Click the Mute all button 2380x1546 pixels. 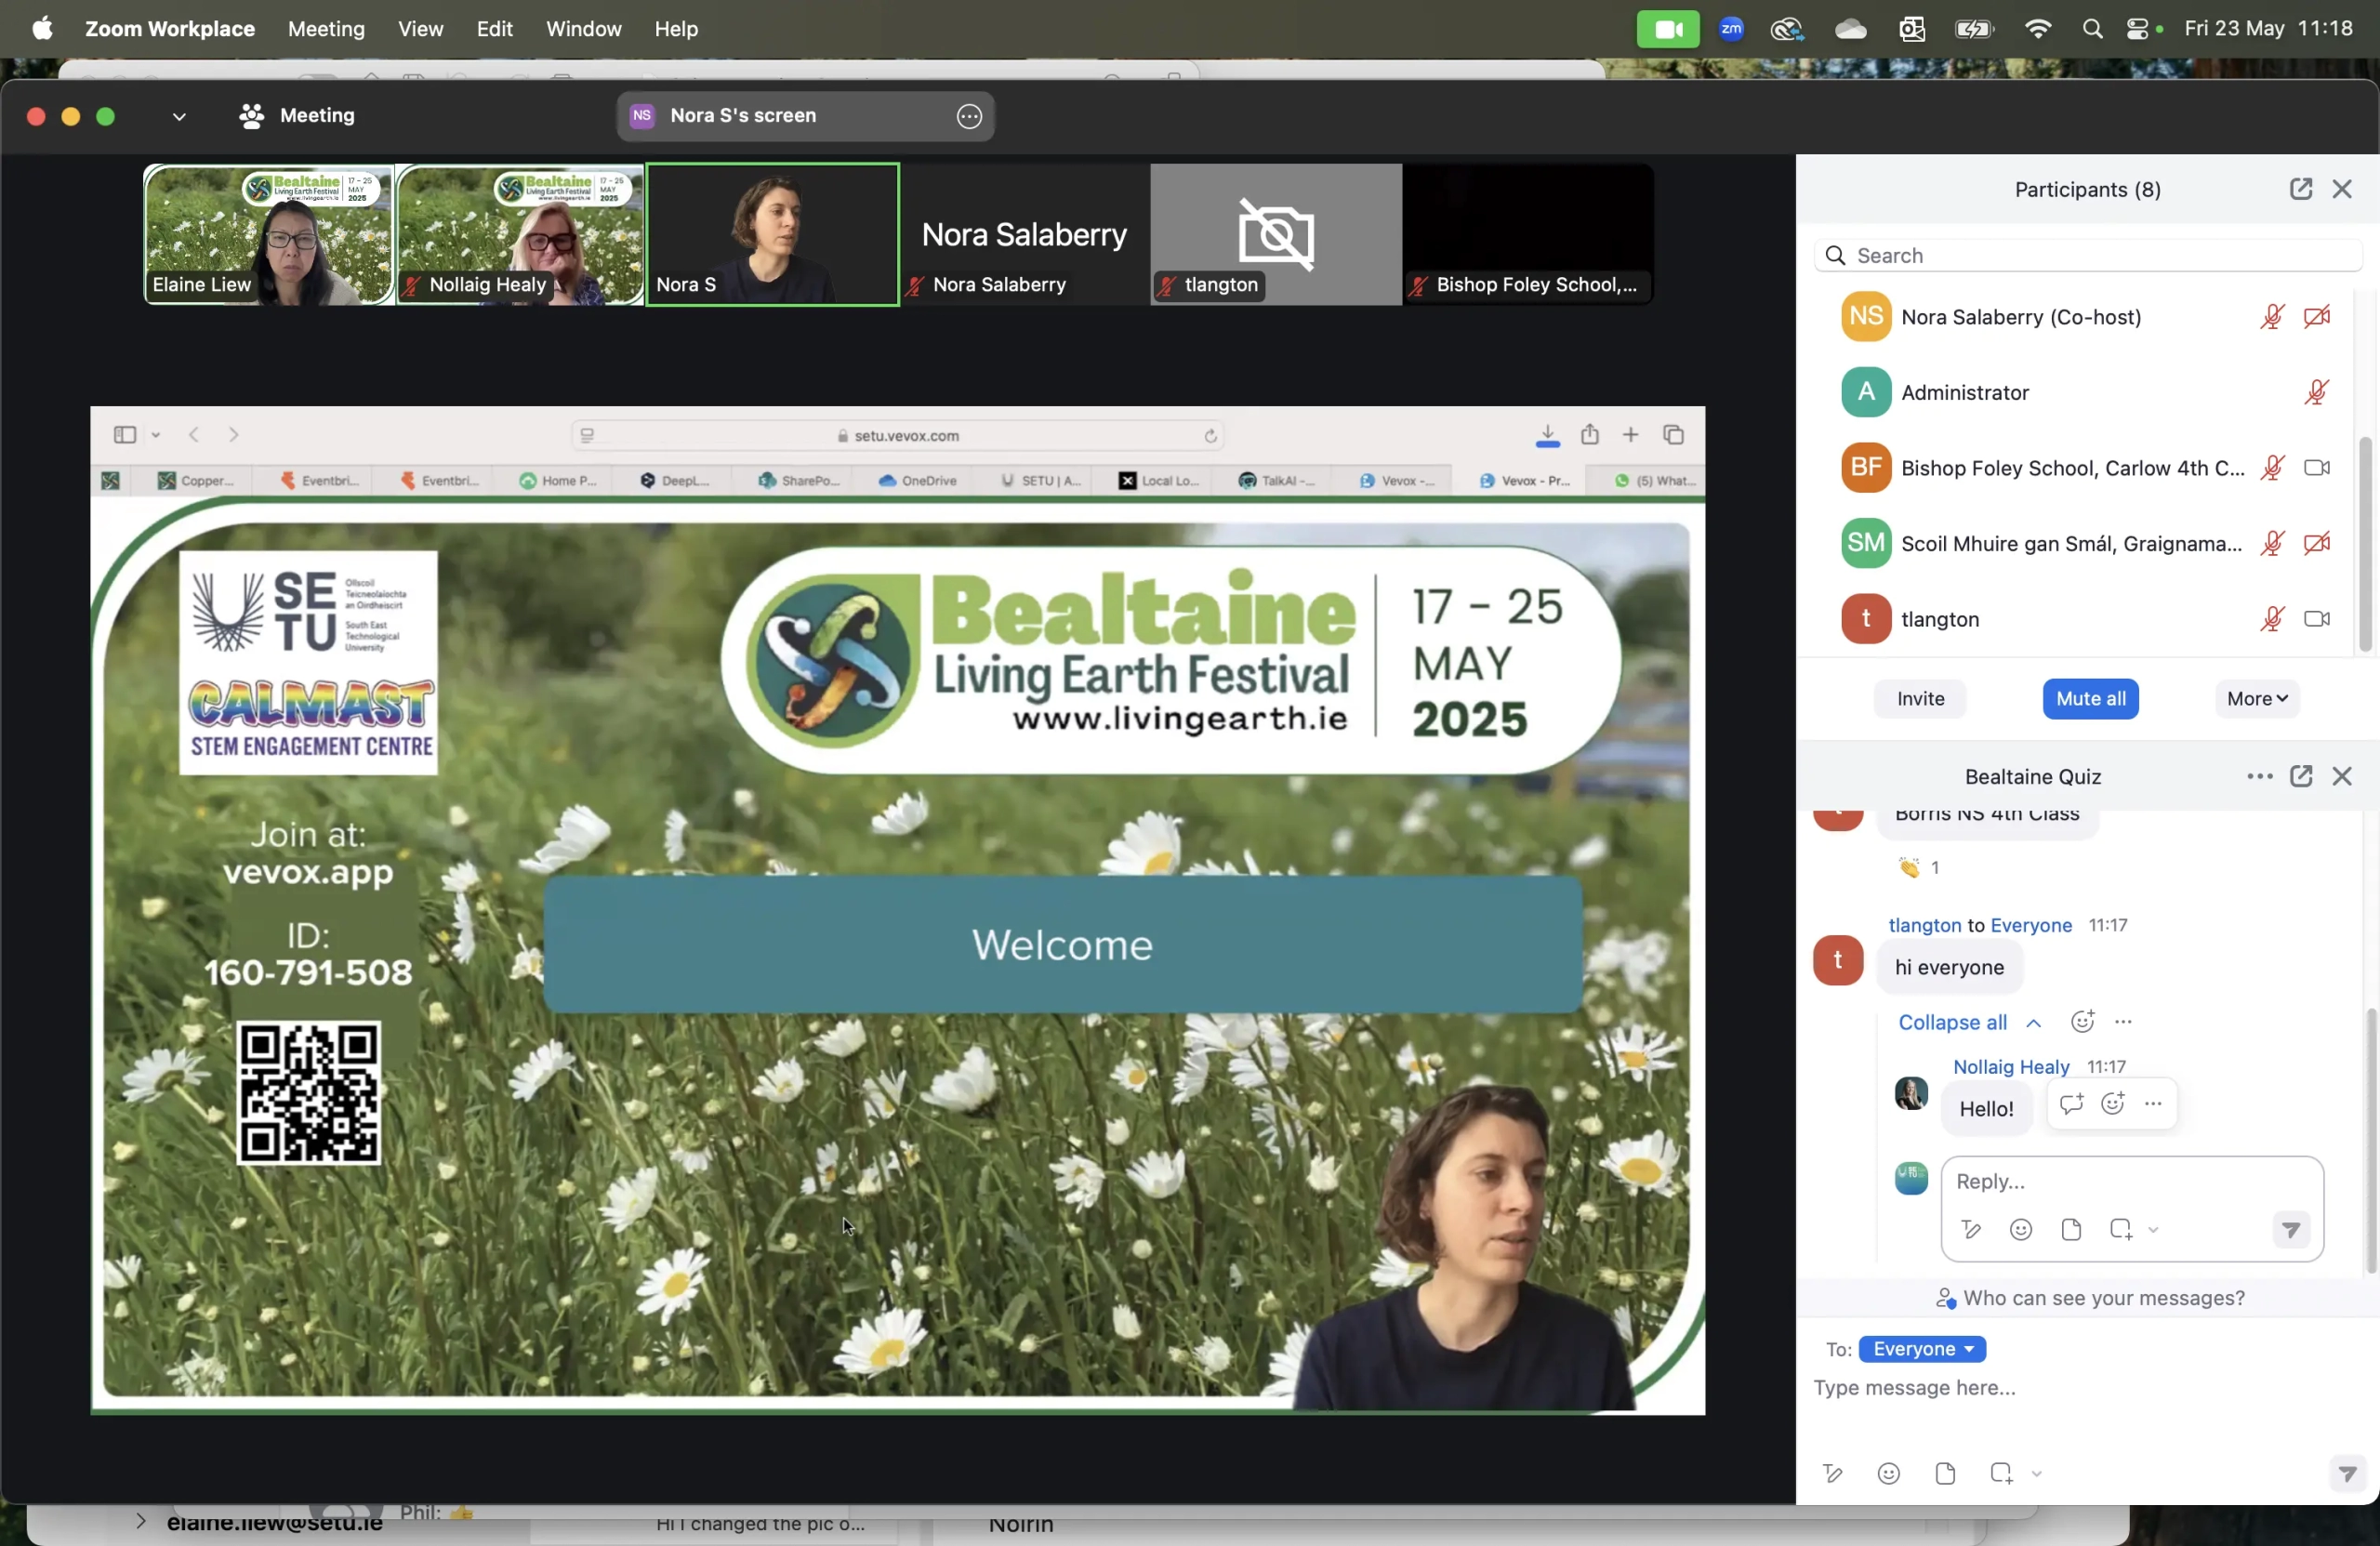[x=2090, y=698]
